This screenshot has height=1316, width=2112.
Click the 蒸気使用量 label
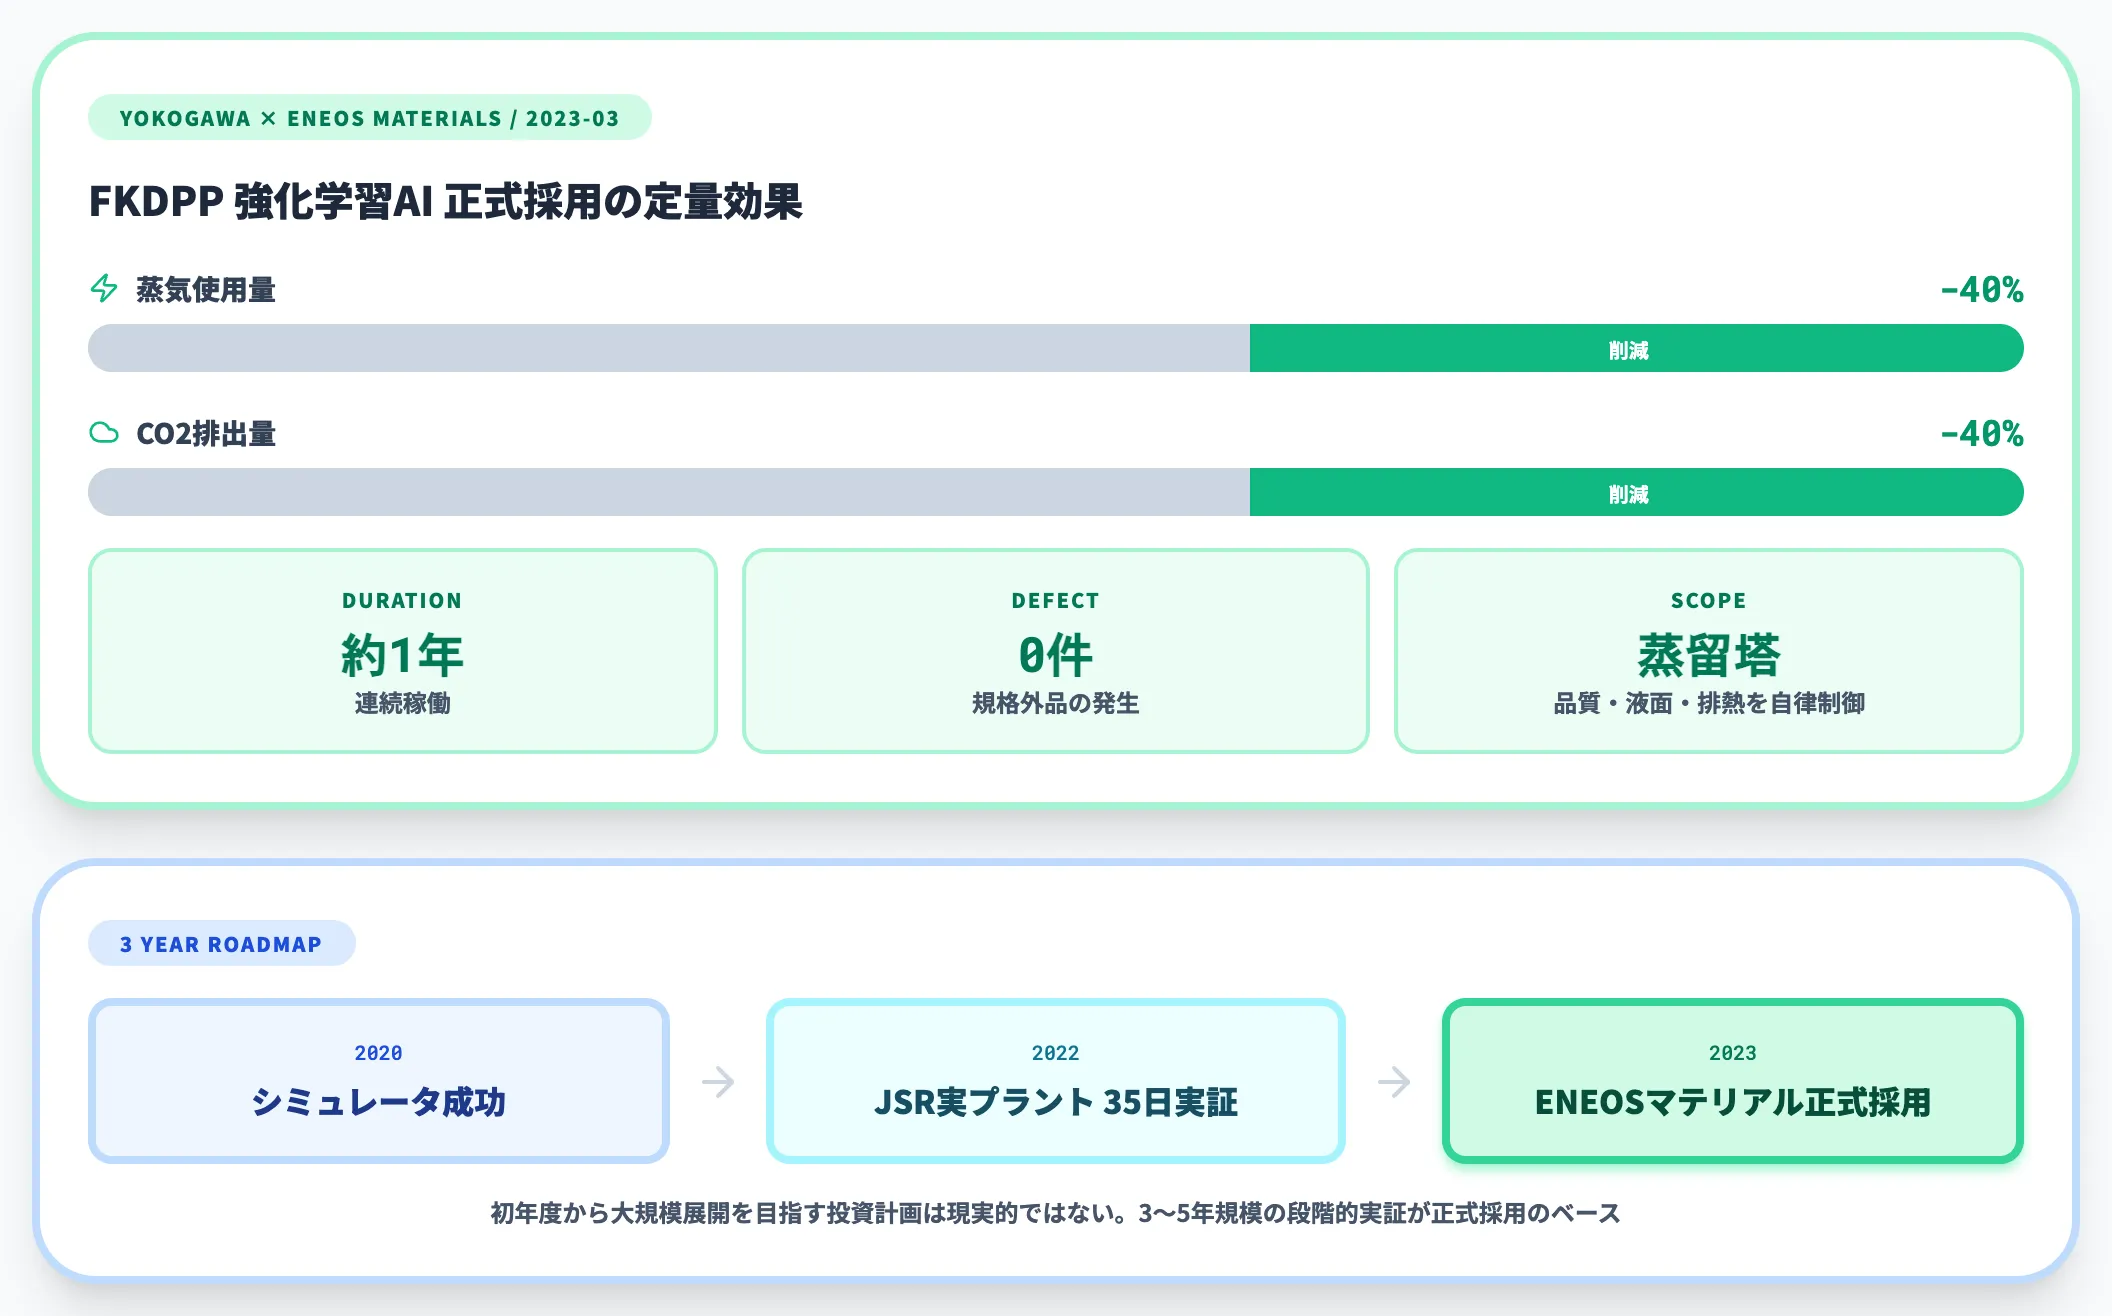[206, 290]
